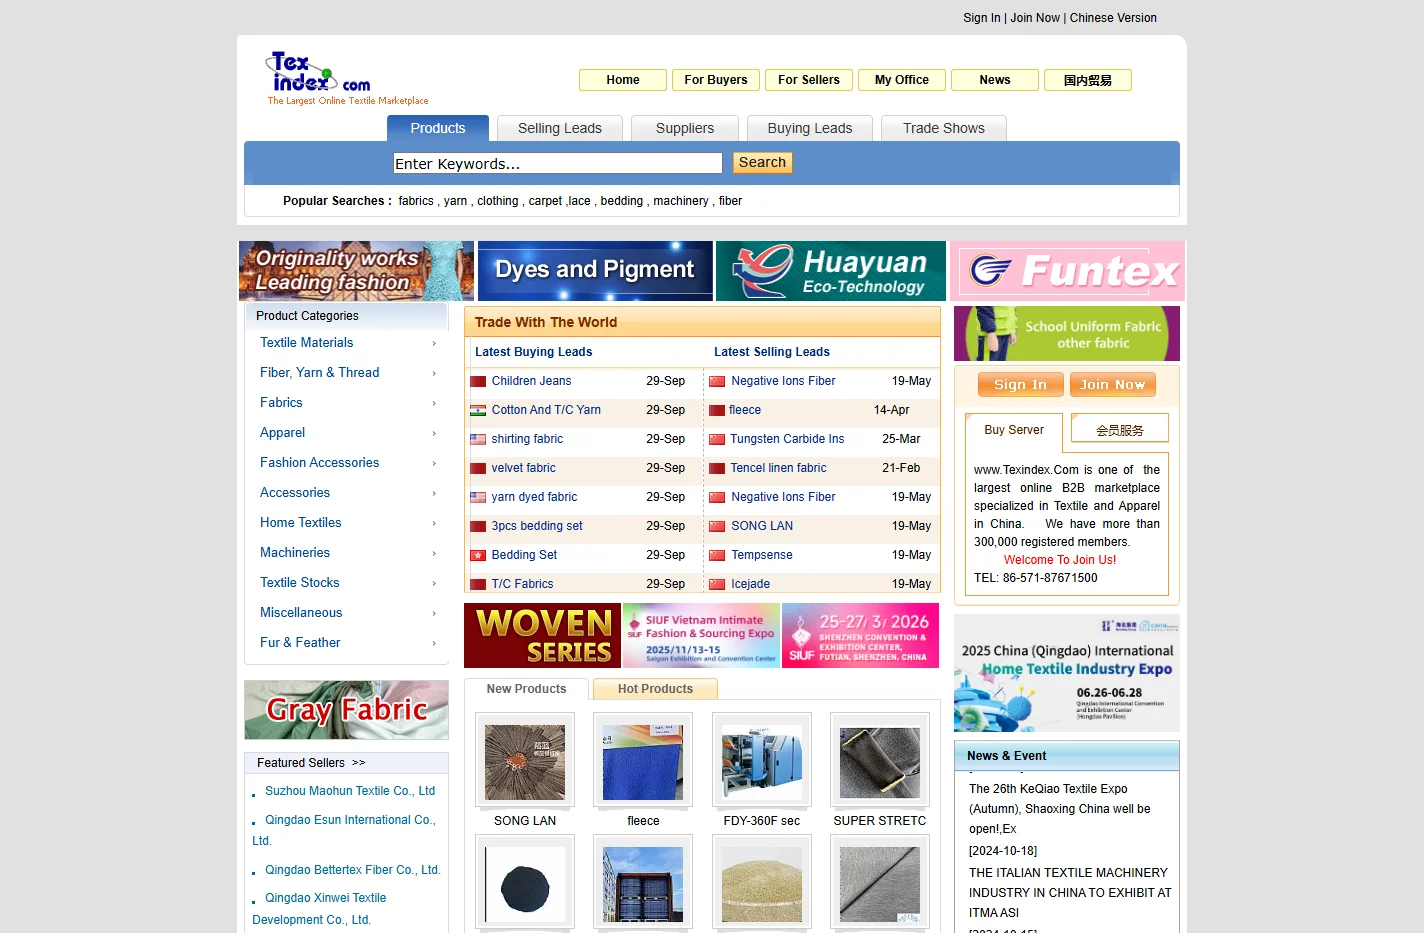This screenshot has width=1424, height=933.
Task: Click flag icon beside Tencel linen fabric
Action: tap(717, 469)
